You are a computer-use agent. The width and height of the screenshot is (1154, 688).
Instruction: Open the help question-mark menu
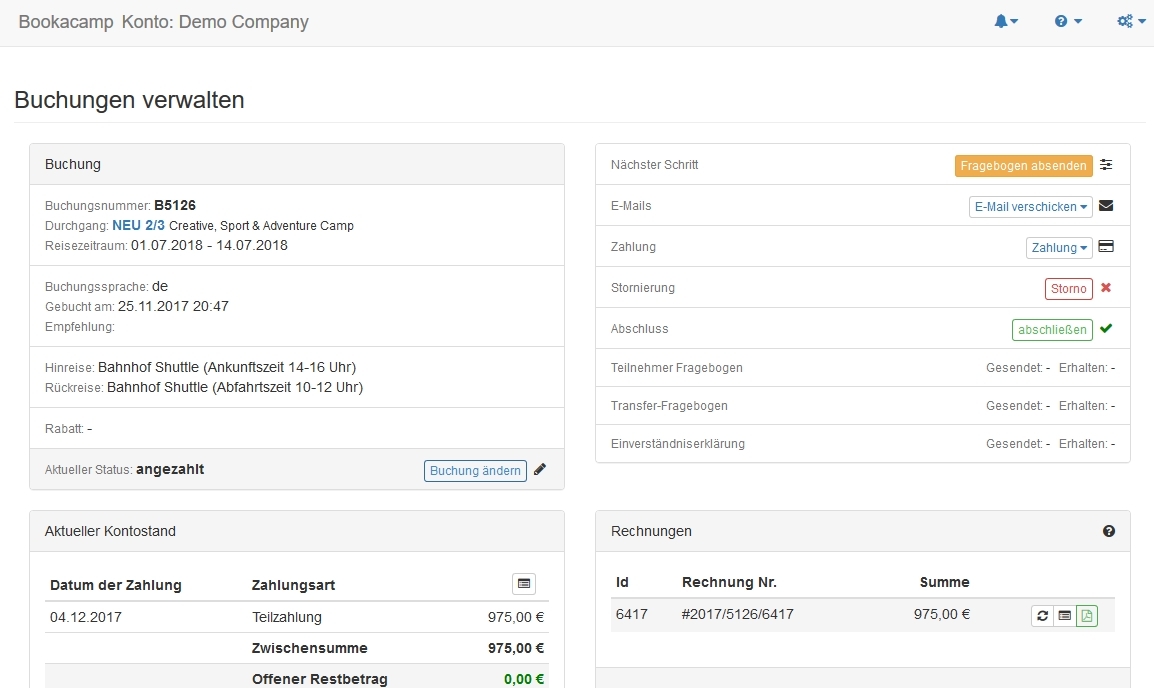pyautogui.click(x=1068, y=22)
